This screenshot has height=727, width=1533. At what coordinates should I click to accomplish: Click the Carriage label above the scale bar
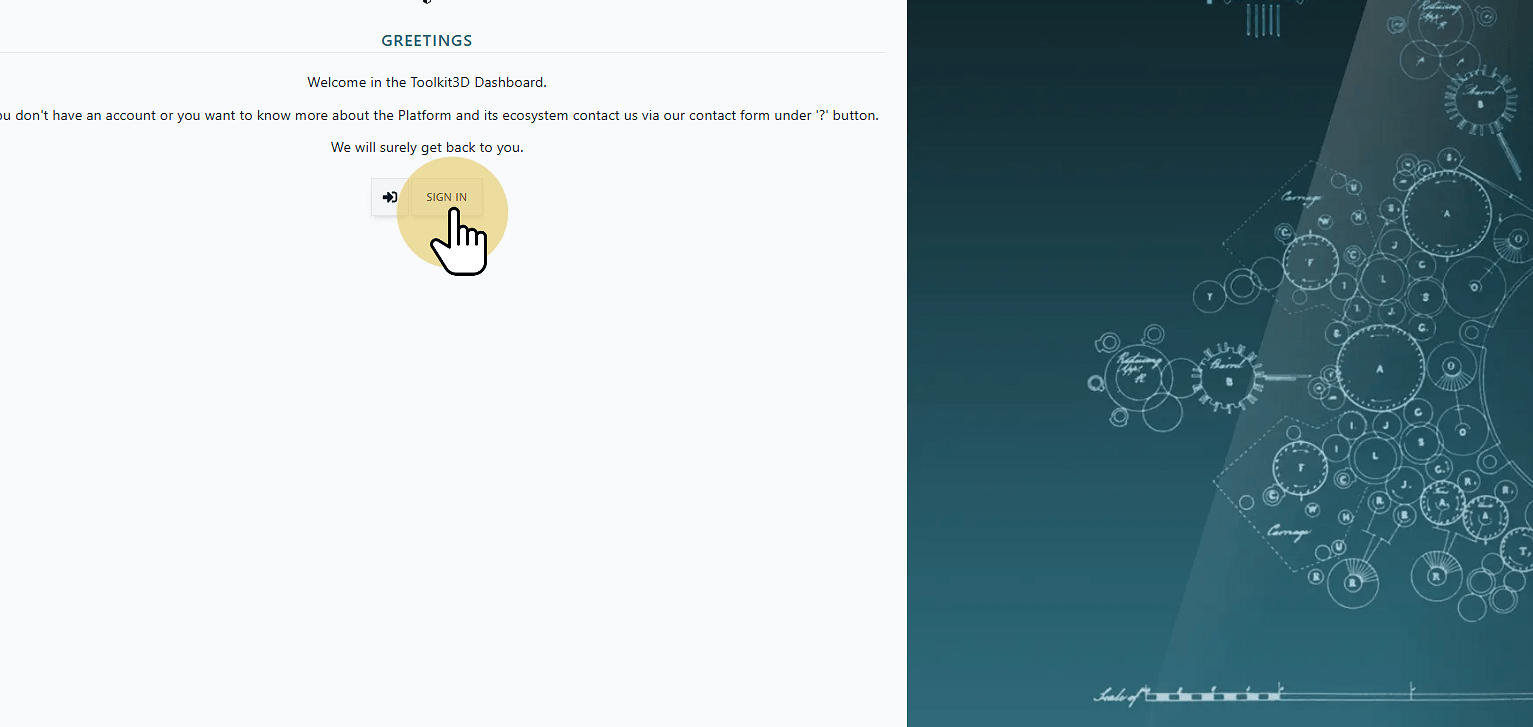point(1287,531)
